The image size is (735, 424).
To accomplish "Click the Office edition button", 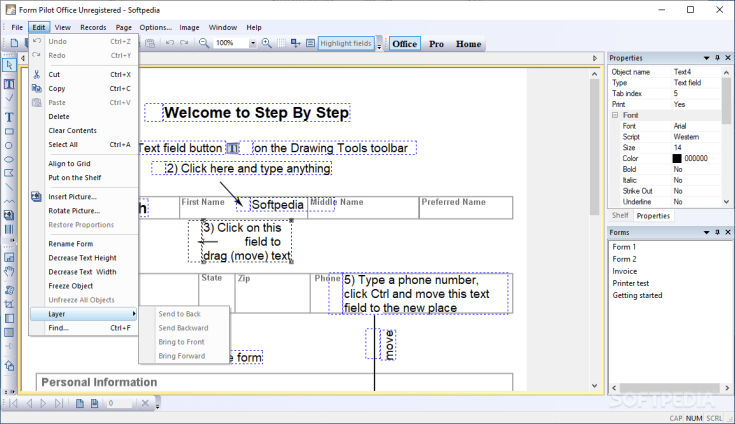I will point(405,44).
